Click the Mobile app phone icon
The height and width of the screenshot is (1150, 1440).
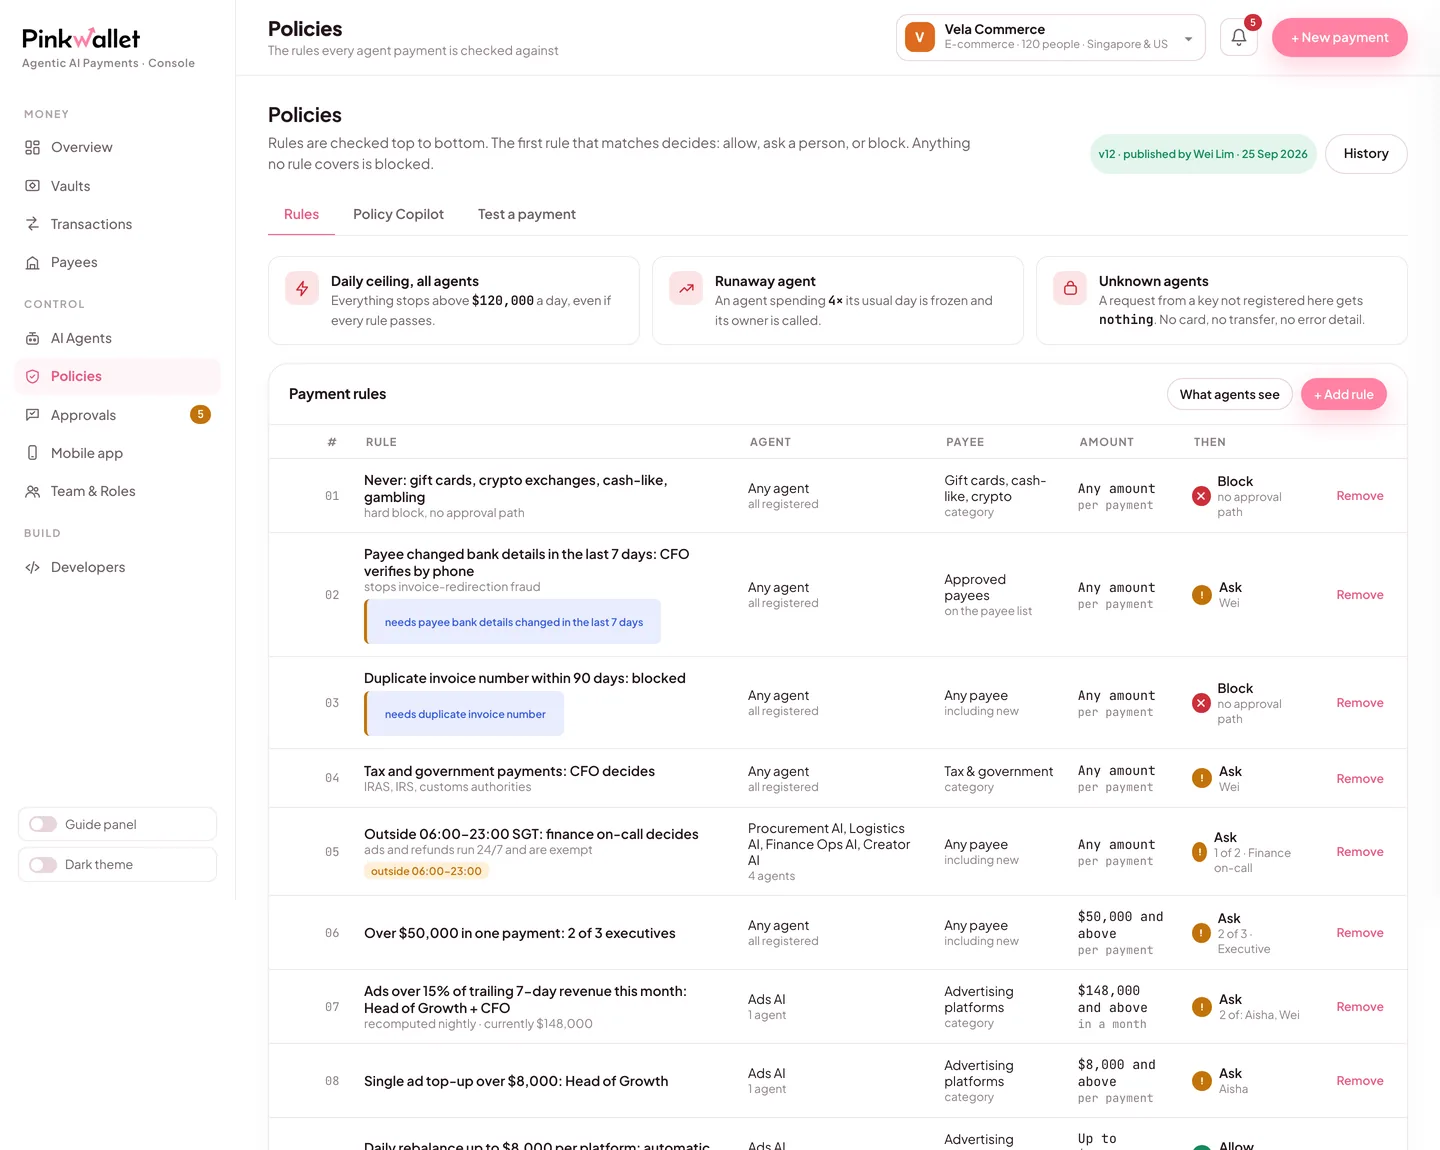click(33, 453)
